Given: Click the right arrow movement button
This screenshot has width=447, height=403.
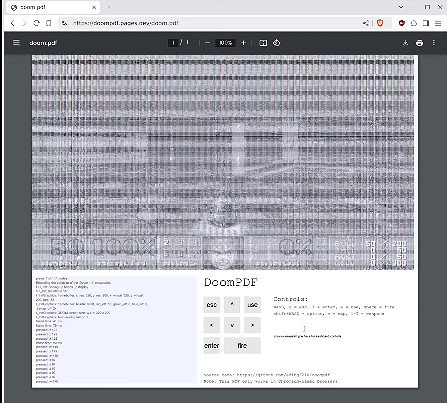Looking at the screenshot, I should pos(252,325).
